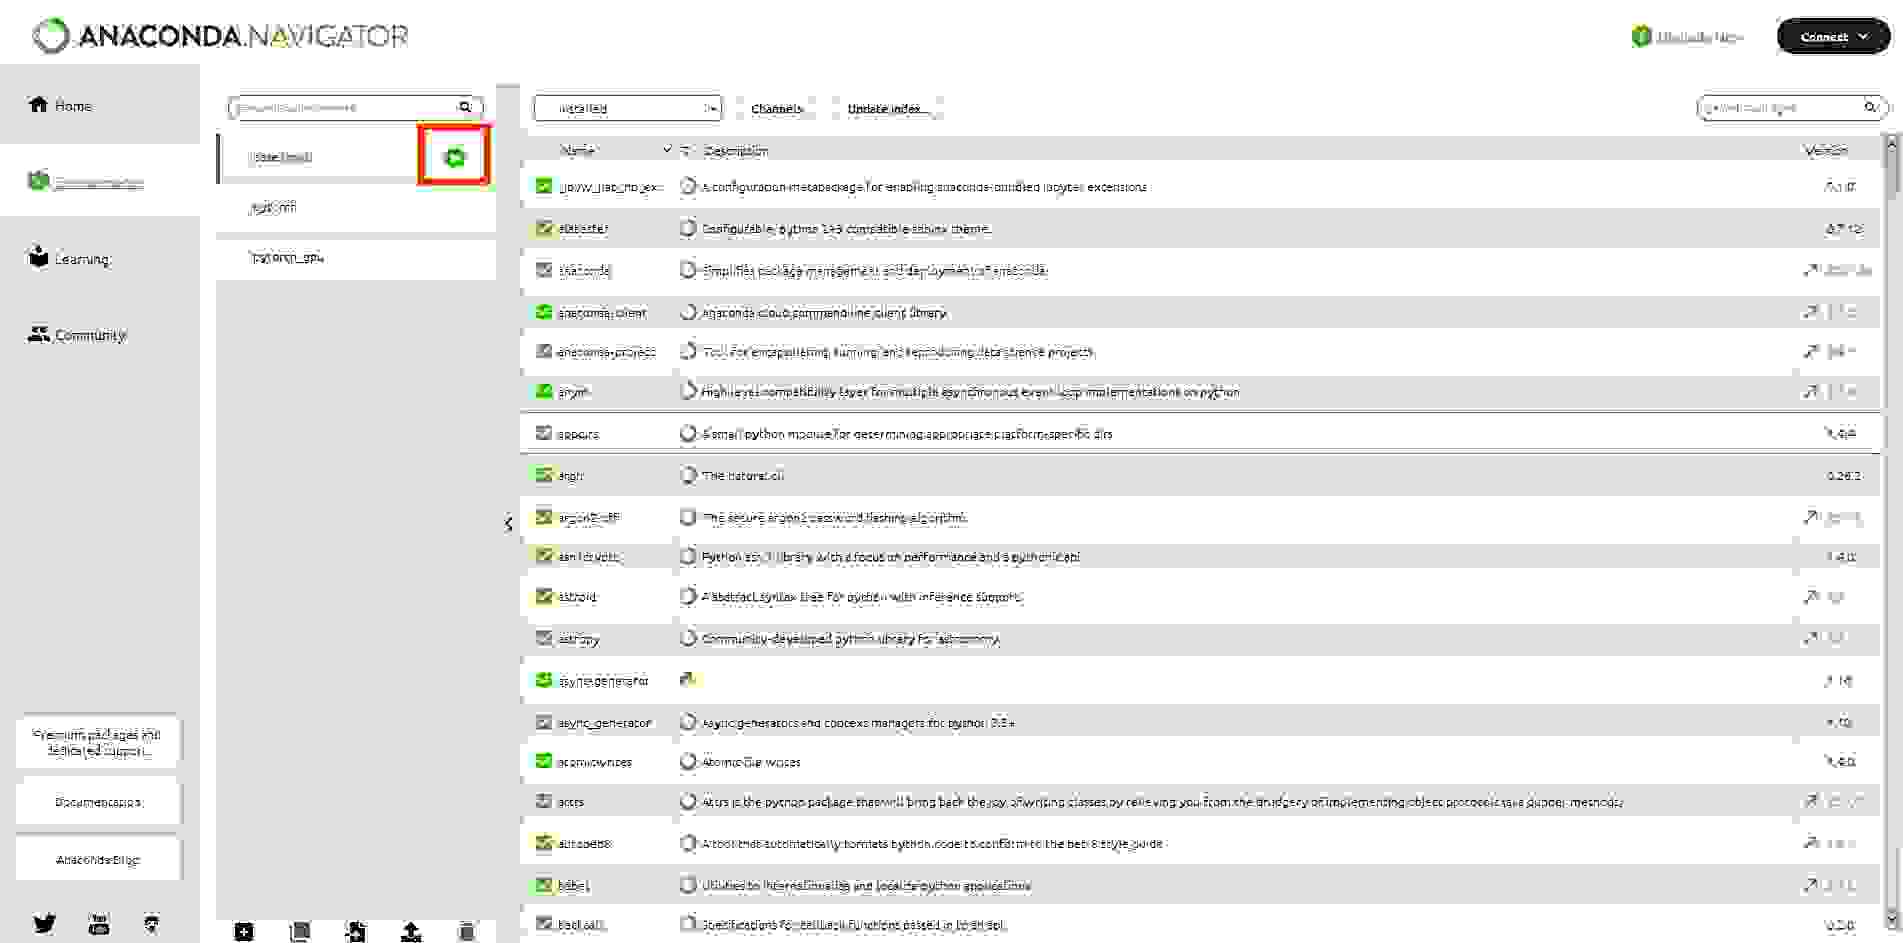Click the circle icon in the appdirs description
Image resolution: width=1903 pixels, height=943 pixels.
point(687,433)
